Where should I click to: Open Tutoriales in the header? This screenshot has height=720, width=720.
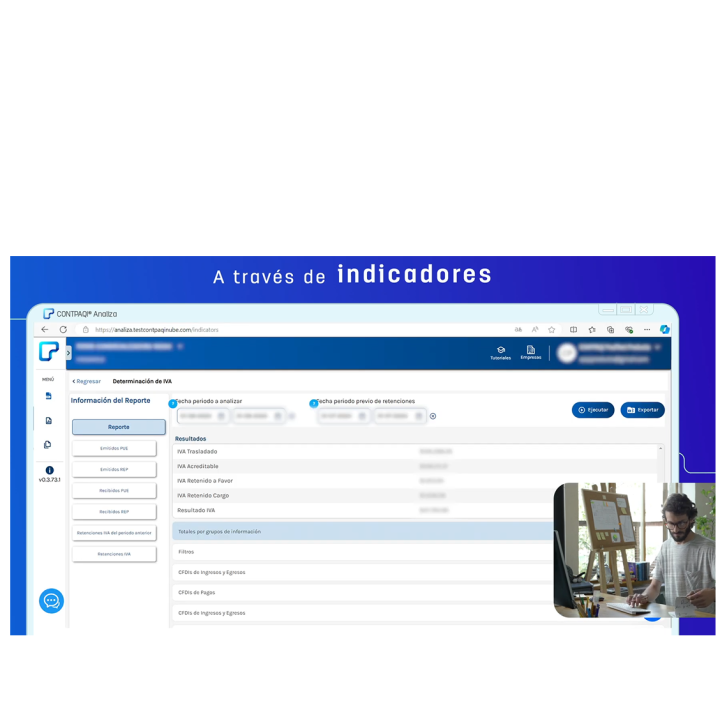pos(501,353)
